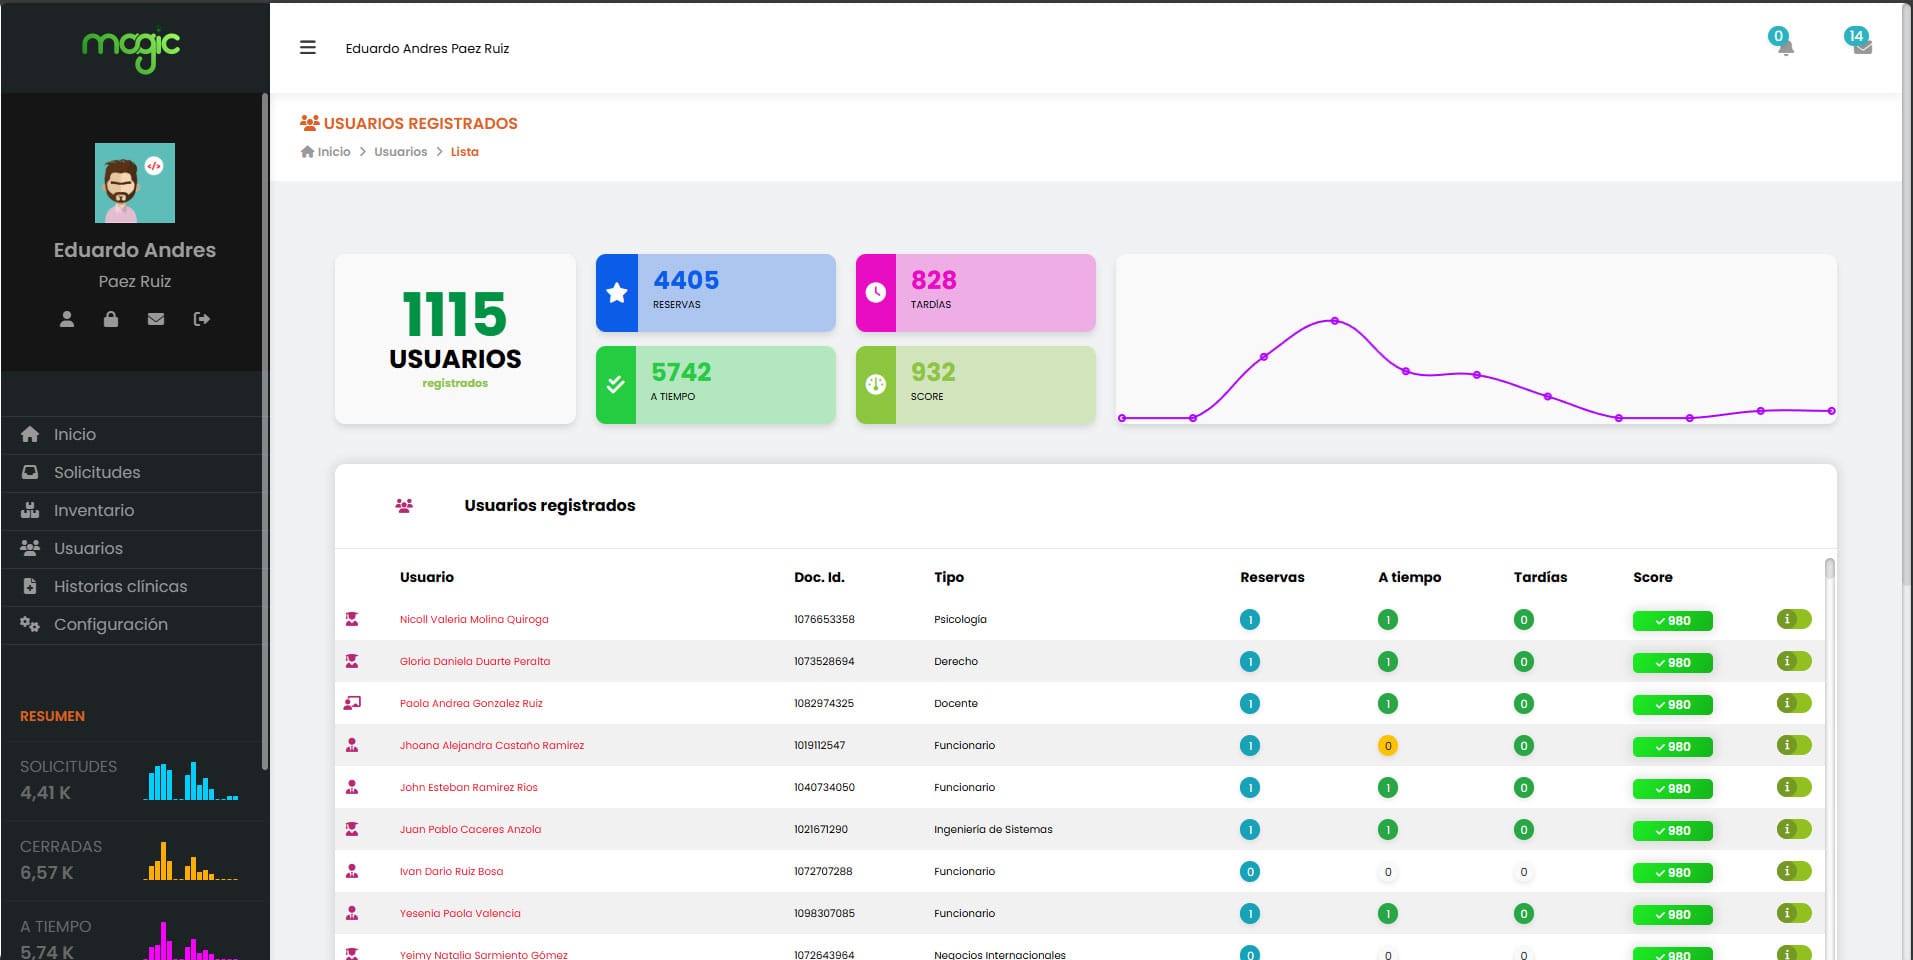Click the padlock icon under profile name

click(x=111, y=319)
